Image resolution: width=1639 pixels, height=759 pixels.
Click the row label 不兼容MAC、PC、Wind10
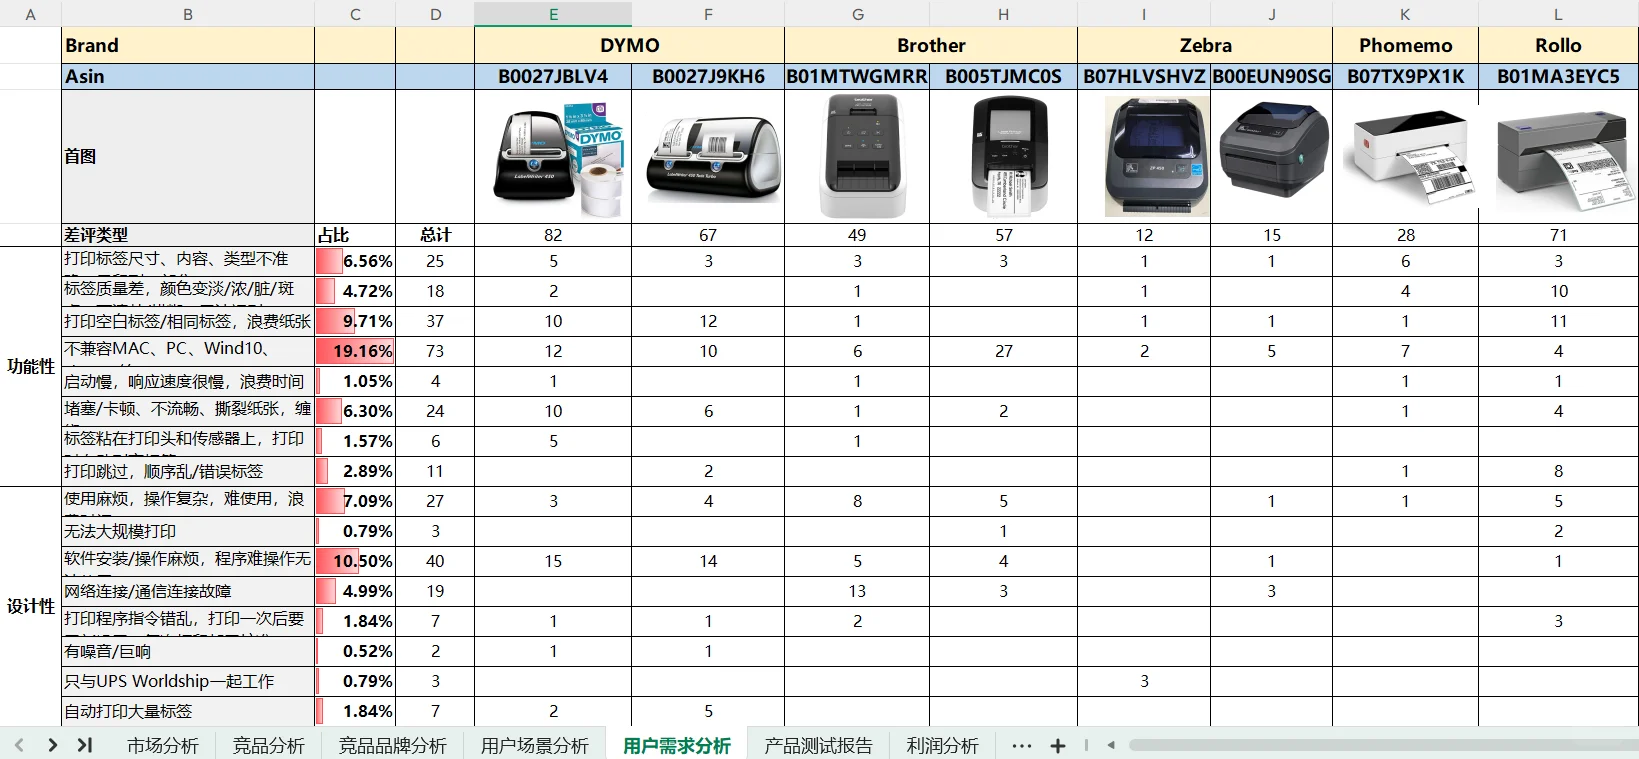pos(188,351)
